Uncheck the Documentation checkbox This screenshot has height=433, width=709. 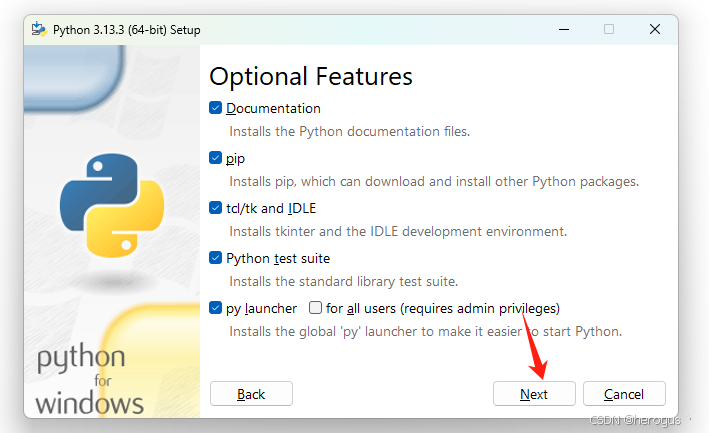[215, 108]
